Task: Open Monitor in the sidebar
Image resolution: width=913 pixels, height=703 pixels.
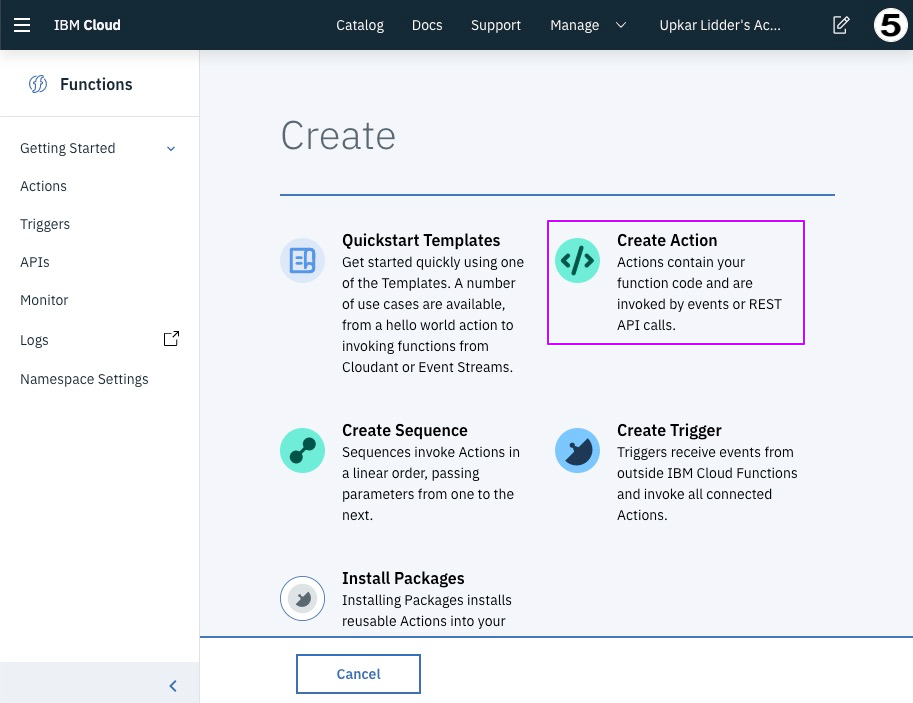Action: coord(44,300)
